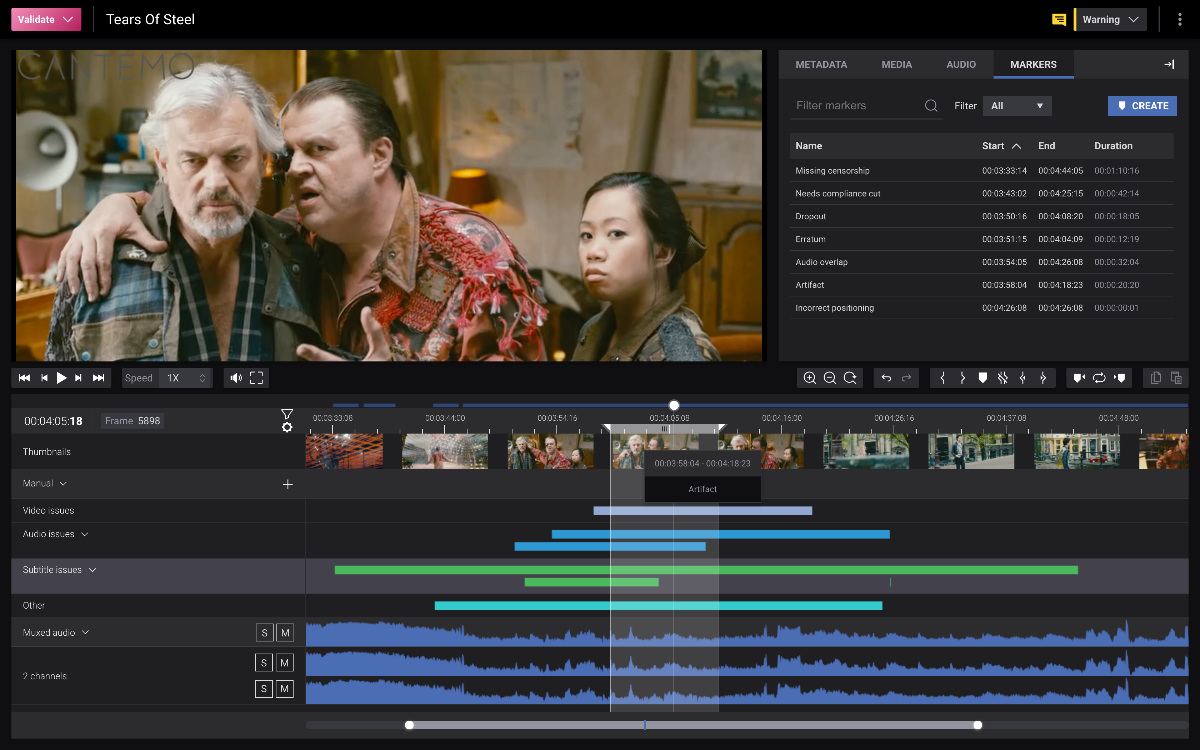The image size is (1200, 750).
Task: Focus the Filter markers search field
Action: click(x=866, y=105)
